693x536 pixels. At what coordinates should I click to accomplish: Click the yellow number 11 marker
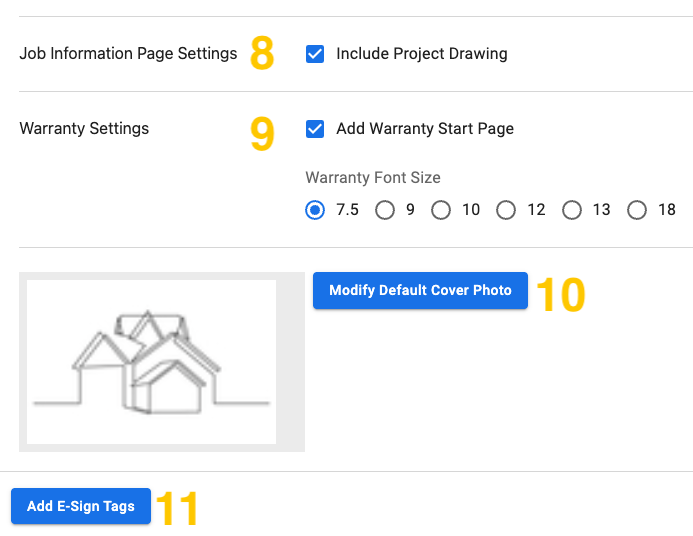pos(177,509)
